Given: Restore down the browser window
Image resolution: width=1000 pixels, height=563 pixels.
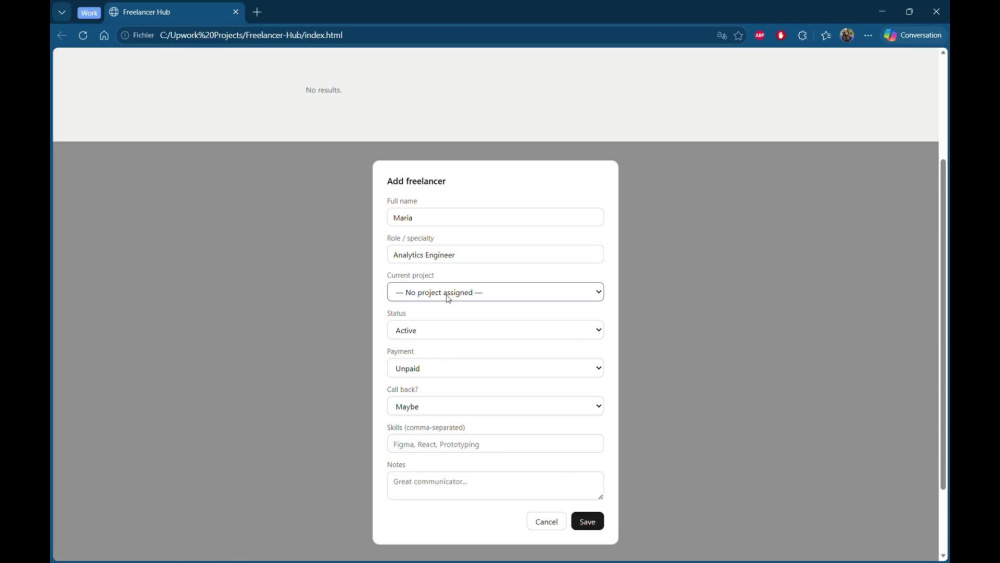Looking at the screenshot, I should click(x=909, y=11).
